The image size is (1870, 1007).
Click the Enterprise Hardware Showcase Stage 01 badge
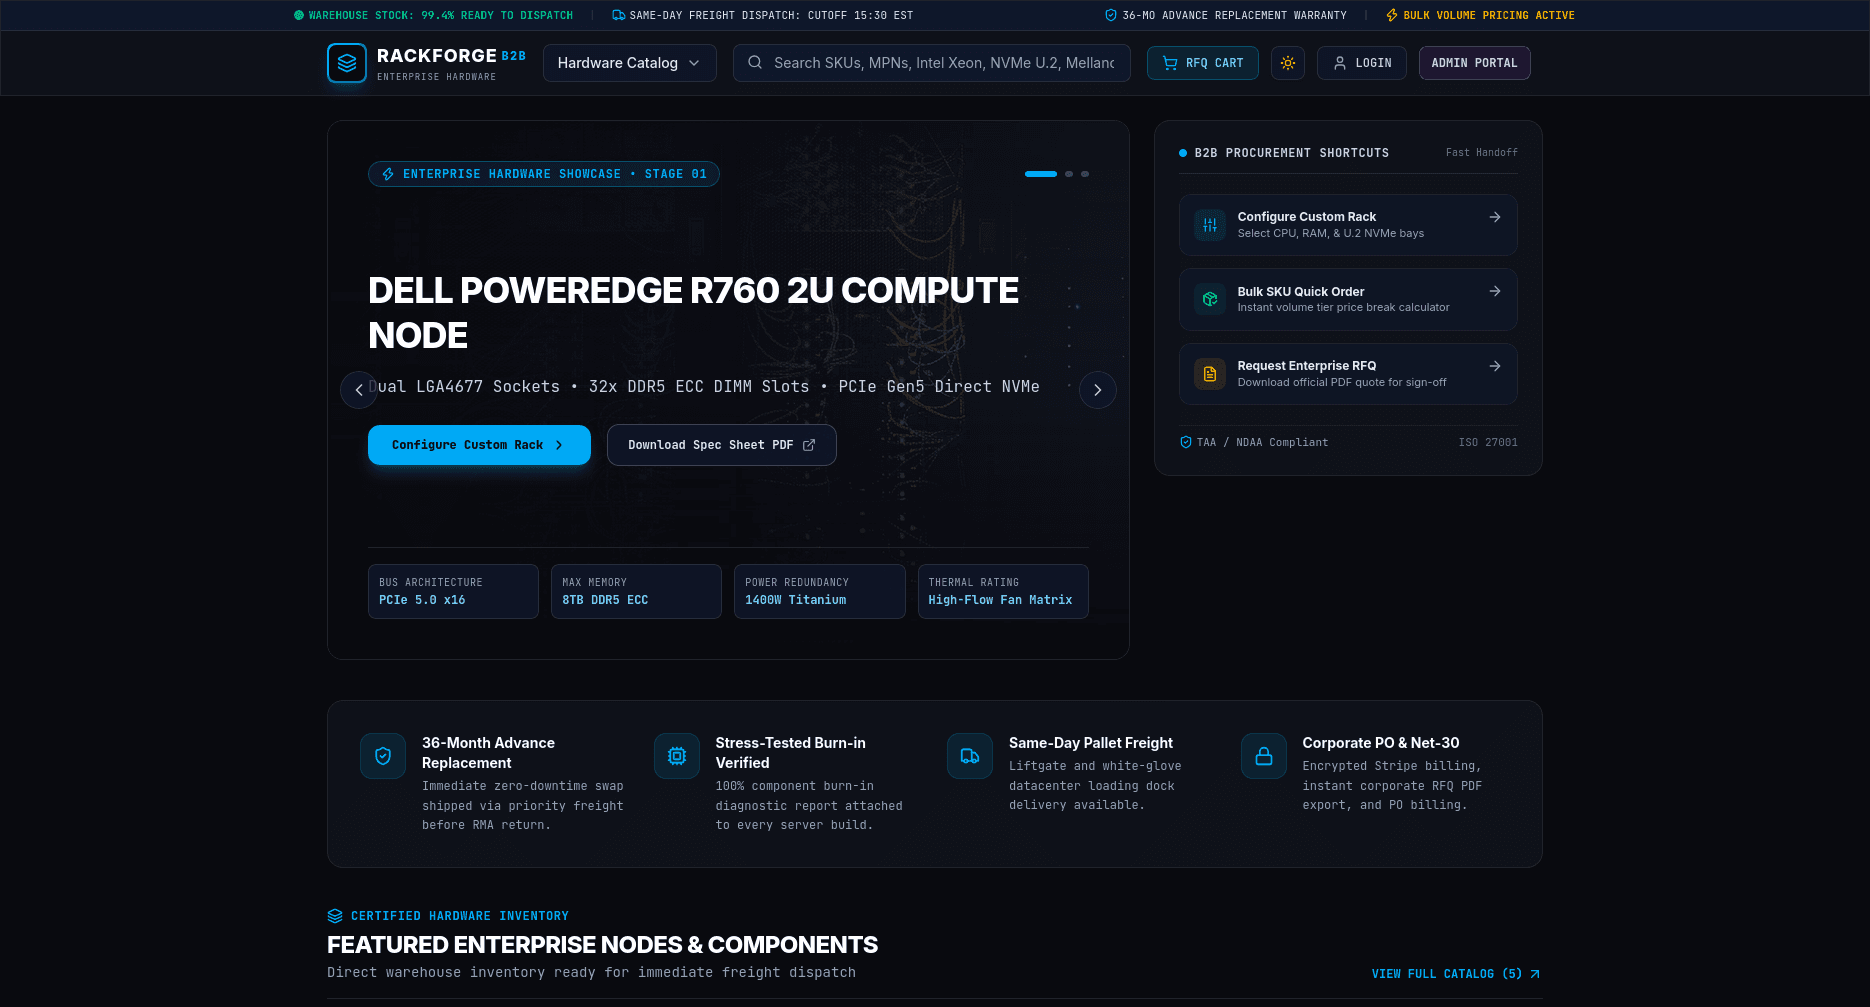[x=544, y=174]
